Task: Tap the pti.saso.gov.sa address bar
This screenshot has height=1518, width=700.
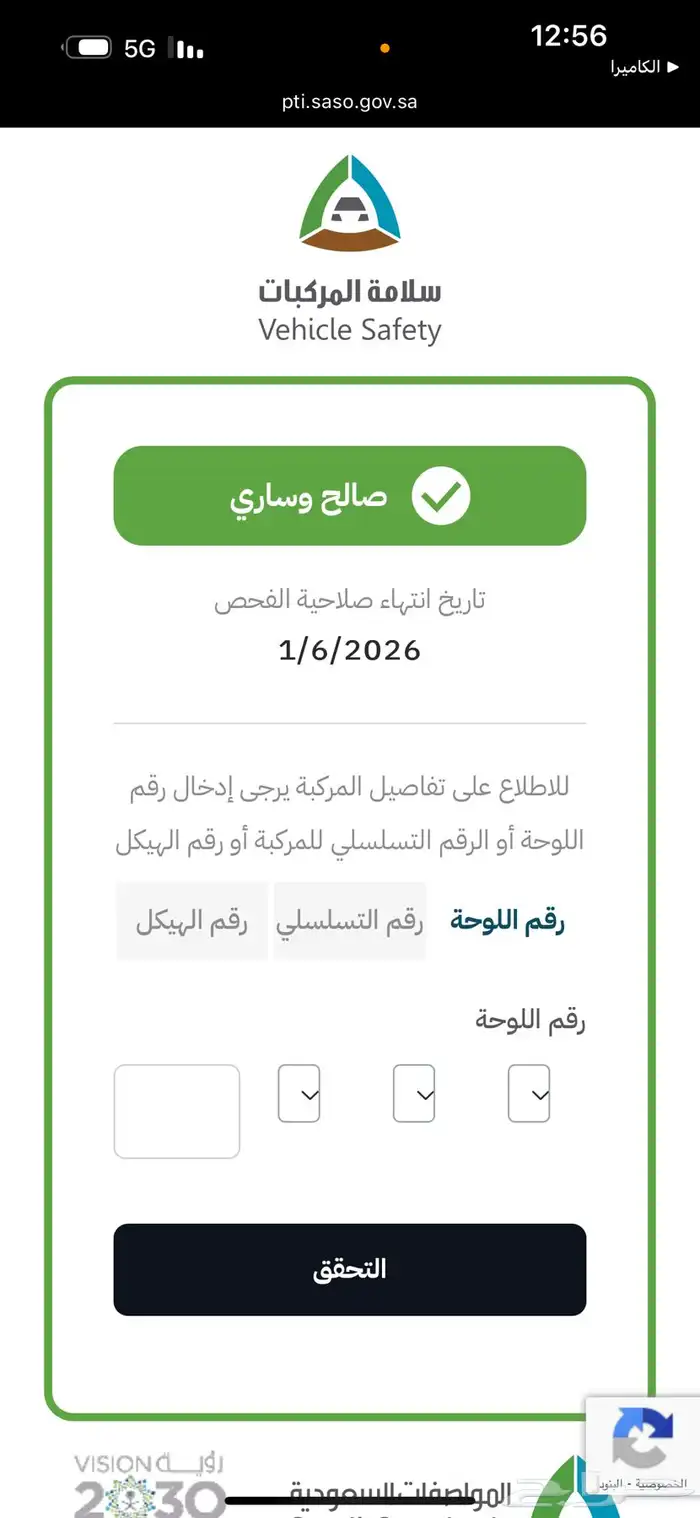Action: click(x=350, y=102)
